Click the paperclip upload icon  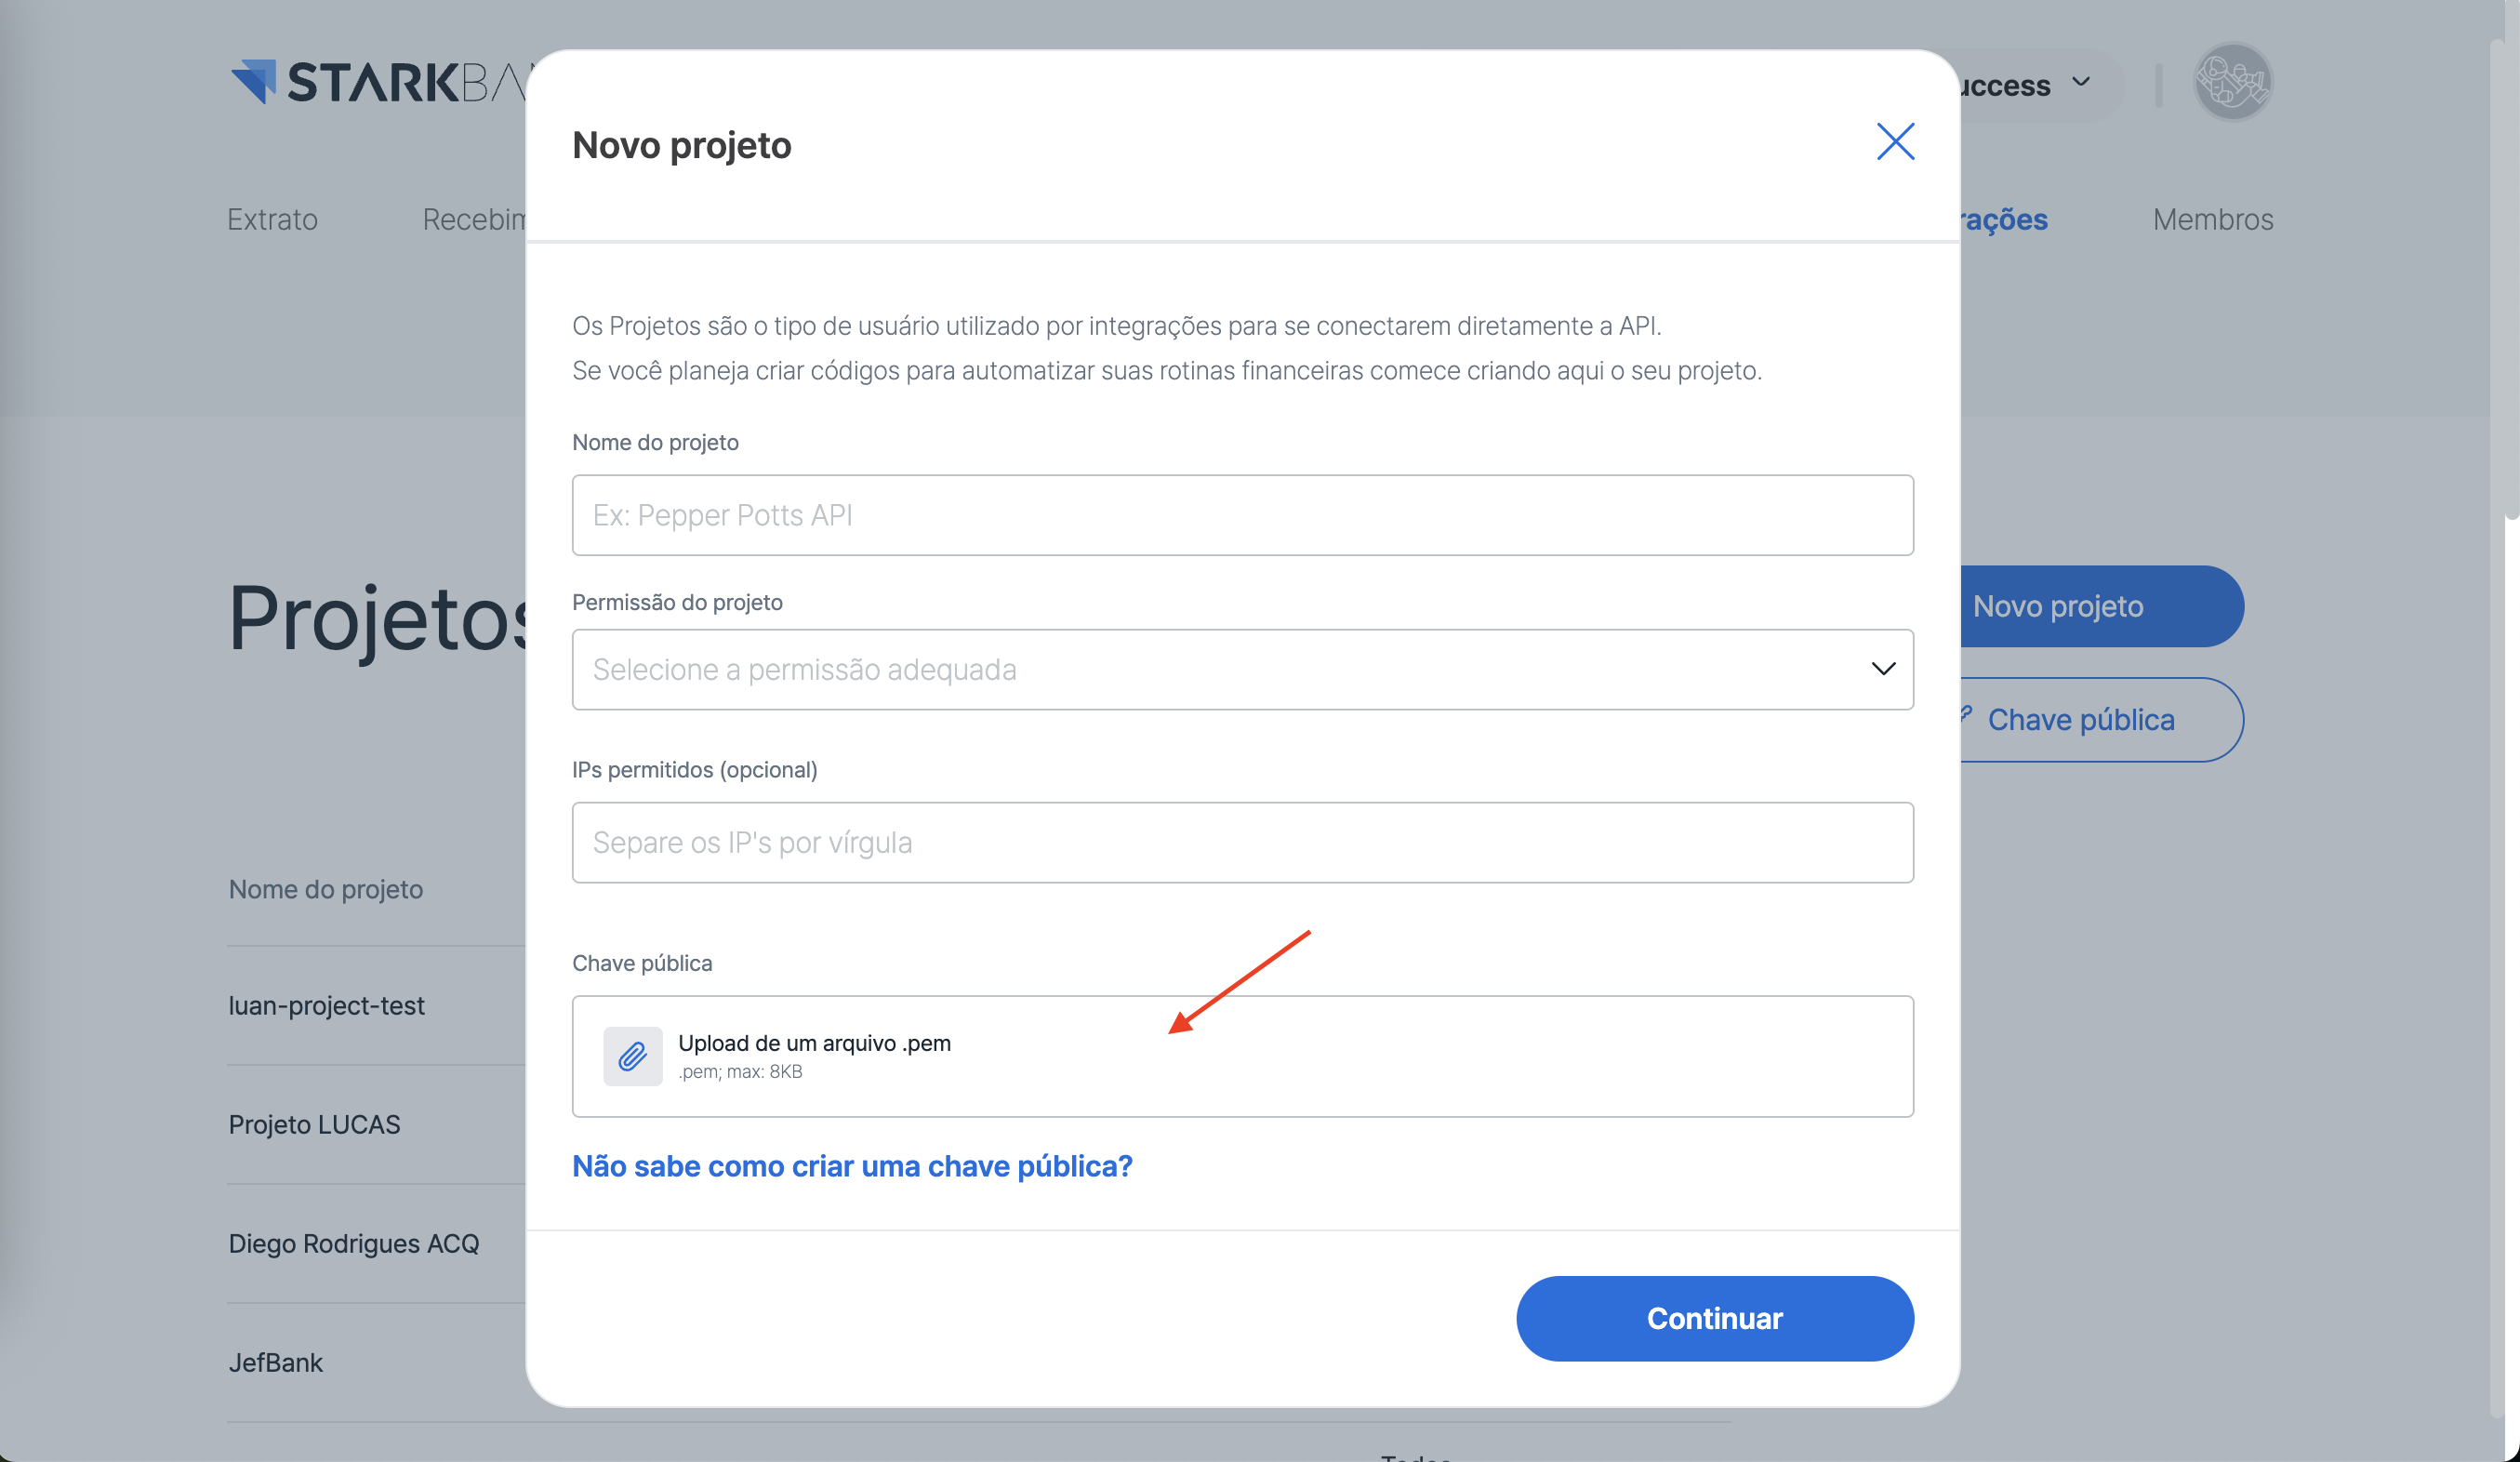coord(632,1056)
